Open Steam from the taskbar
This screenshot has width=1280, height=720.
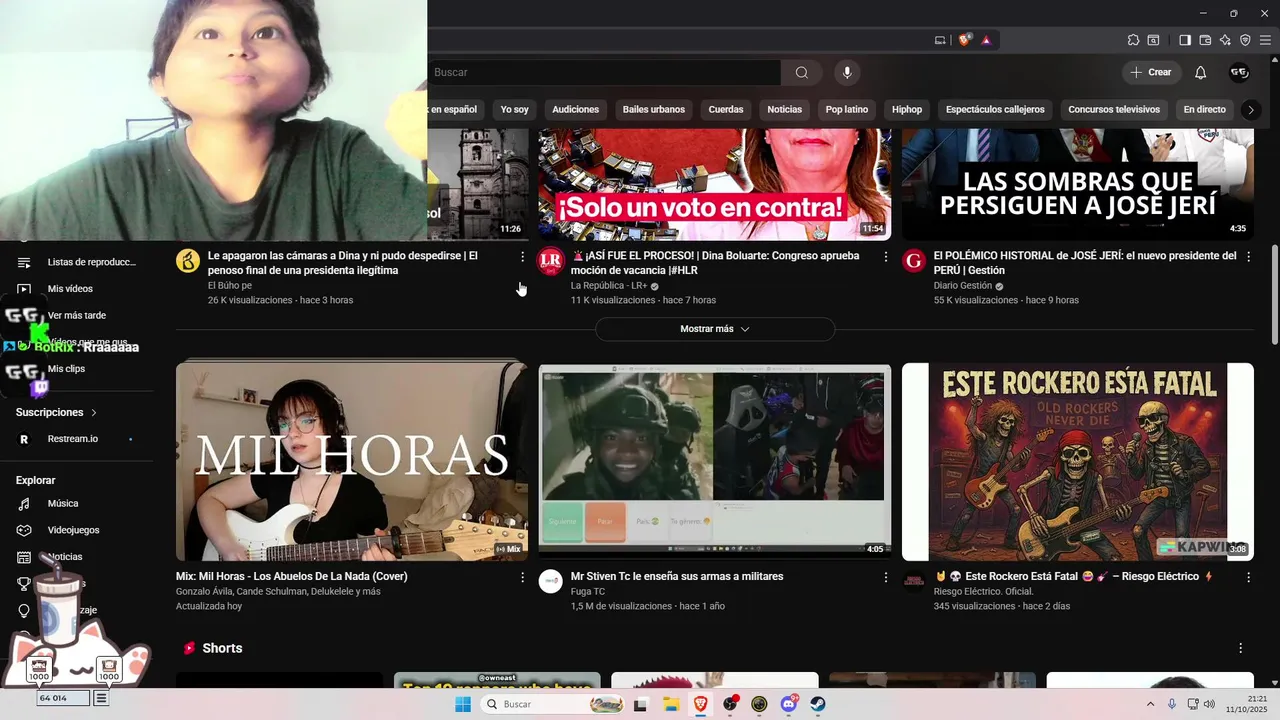click(818, 704)
